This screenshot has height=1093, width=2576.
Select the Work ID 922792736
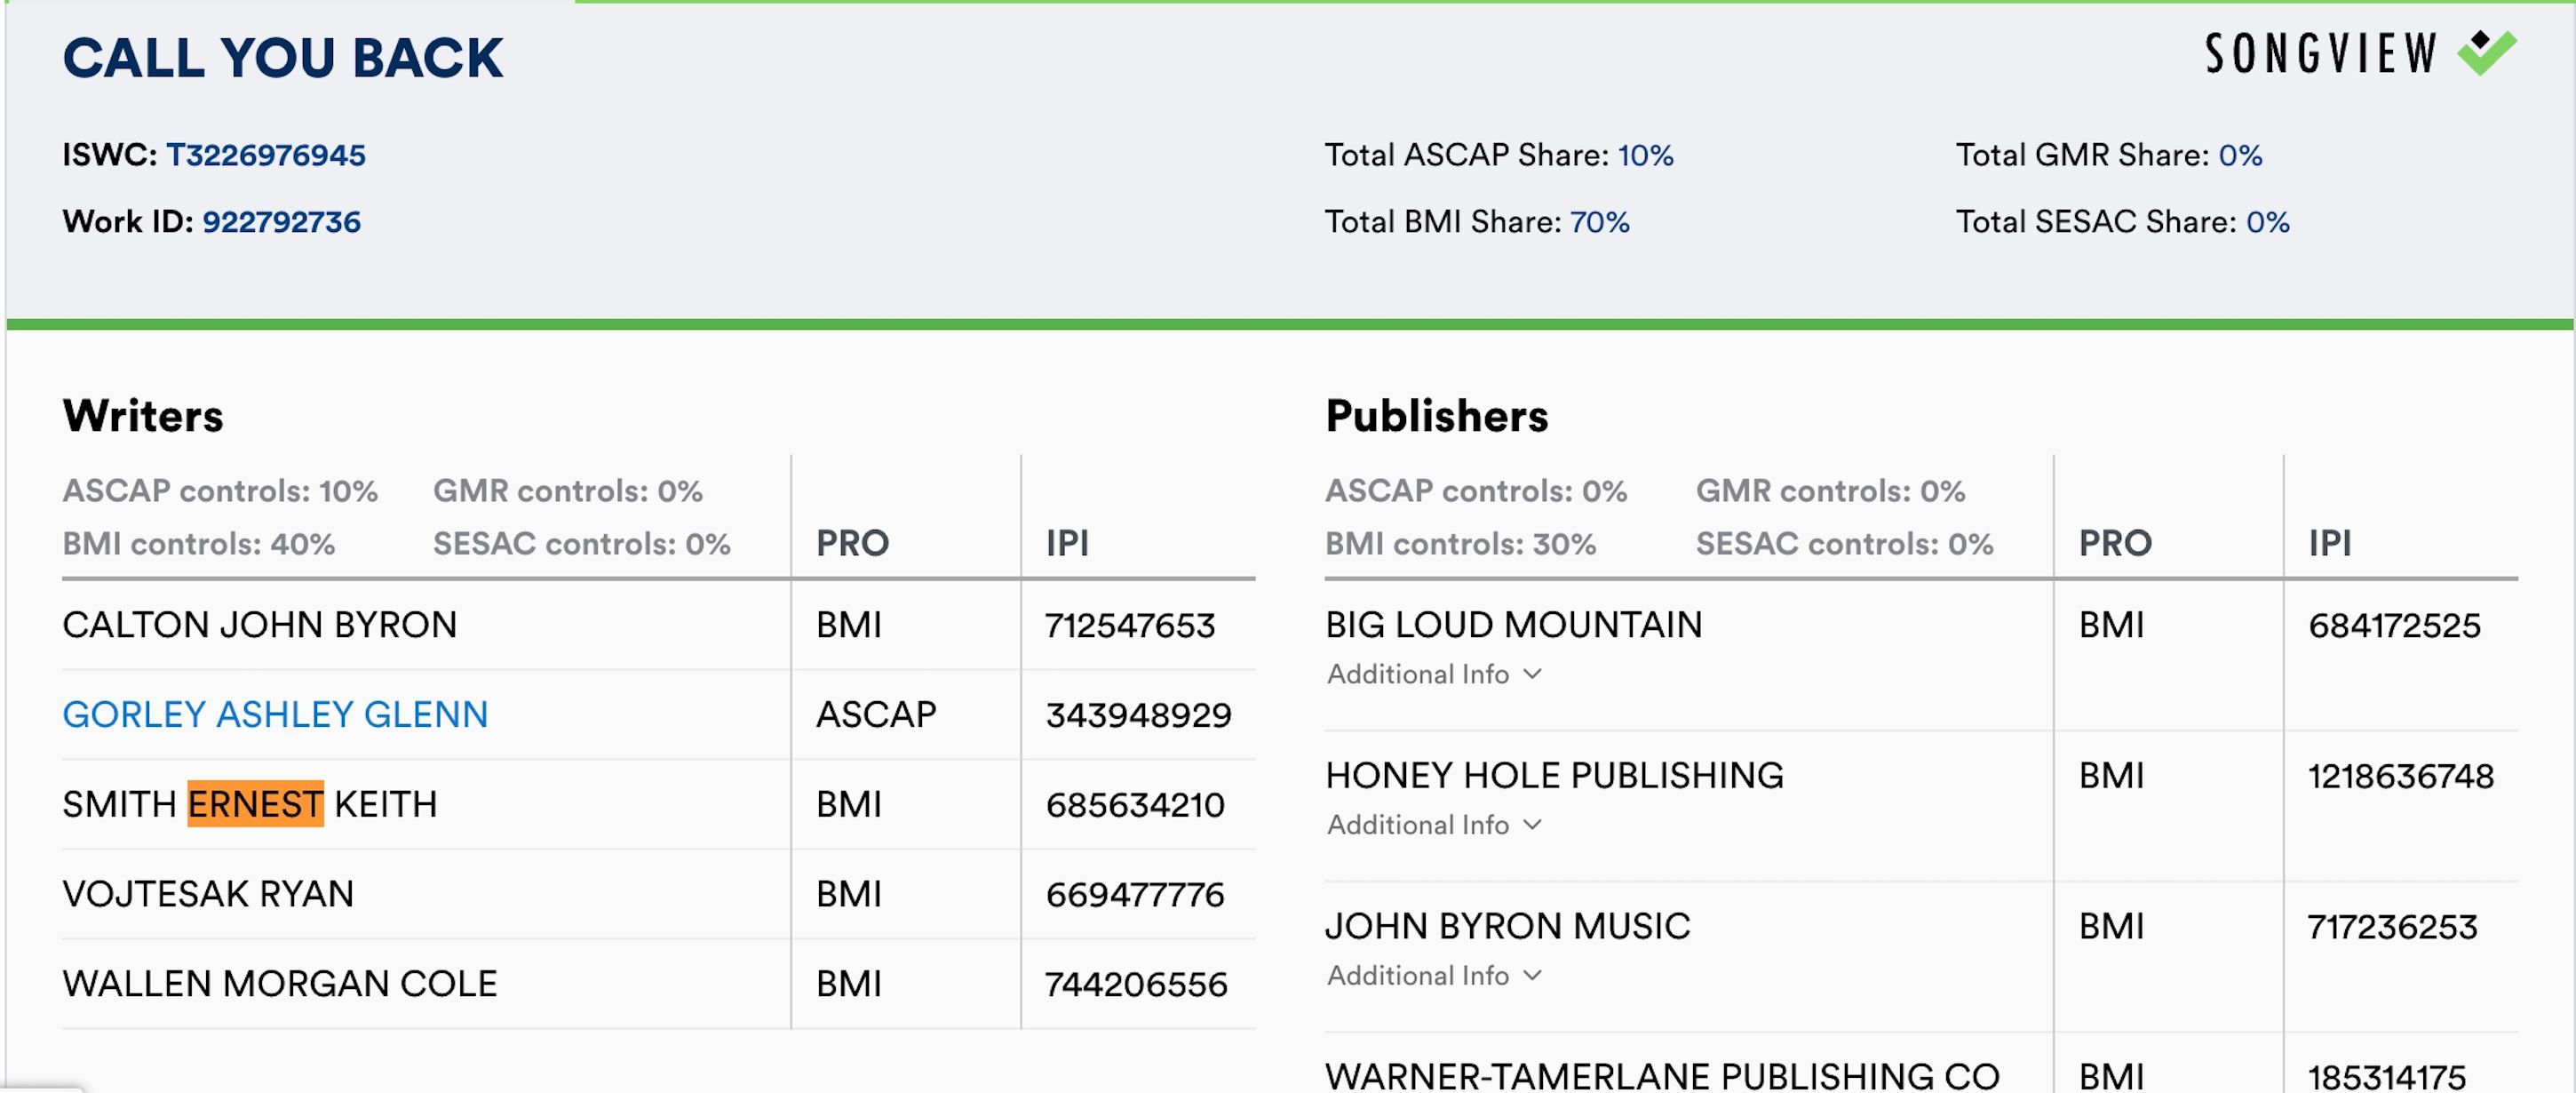pyautogui.click(x=281, y=221)
